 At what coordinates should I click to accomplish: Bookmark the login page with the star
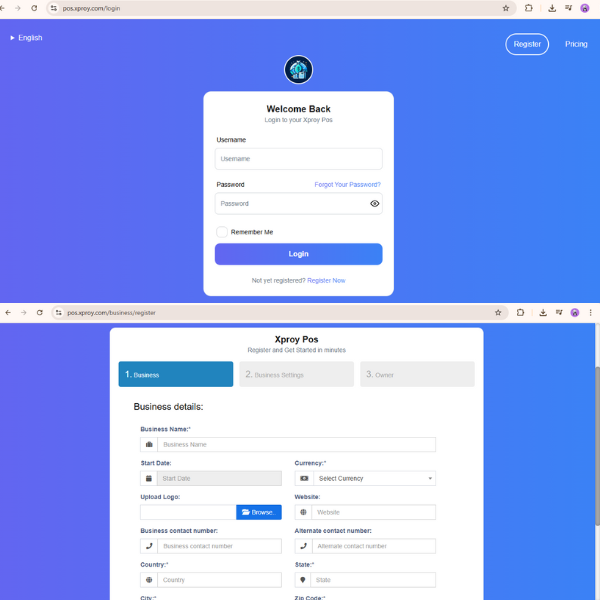pos(505,8)
